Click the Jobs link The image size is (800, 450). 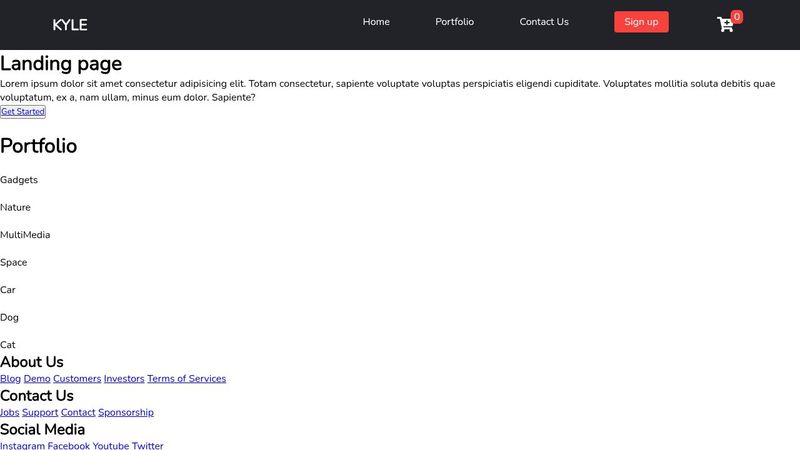(9, 412)
